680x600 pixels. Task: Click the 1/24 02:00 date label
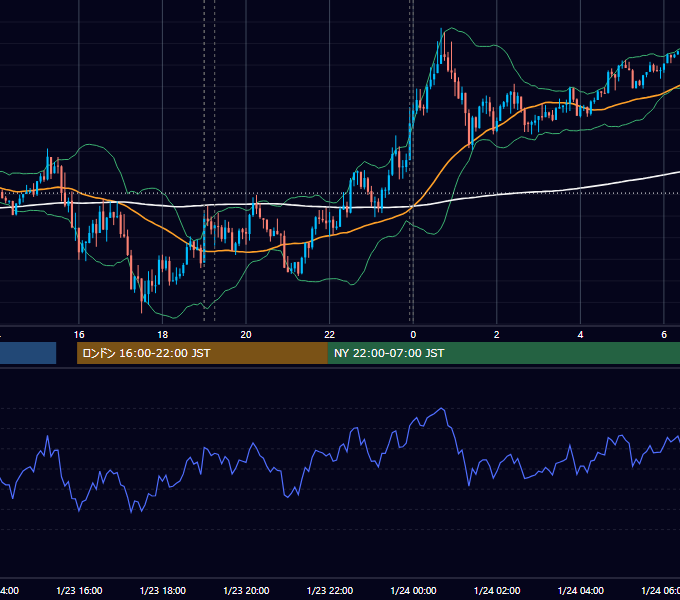pos(497,590)
